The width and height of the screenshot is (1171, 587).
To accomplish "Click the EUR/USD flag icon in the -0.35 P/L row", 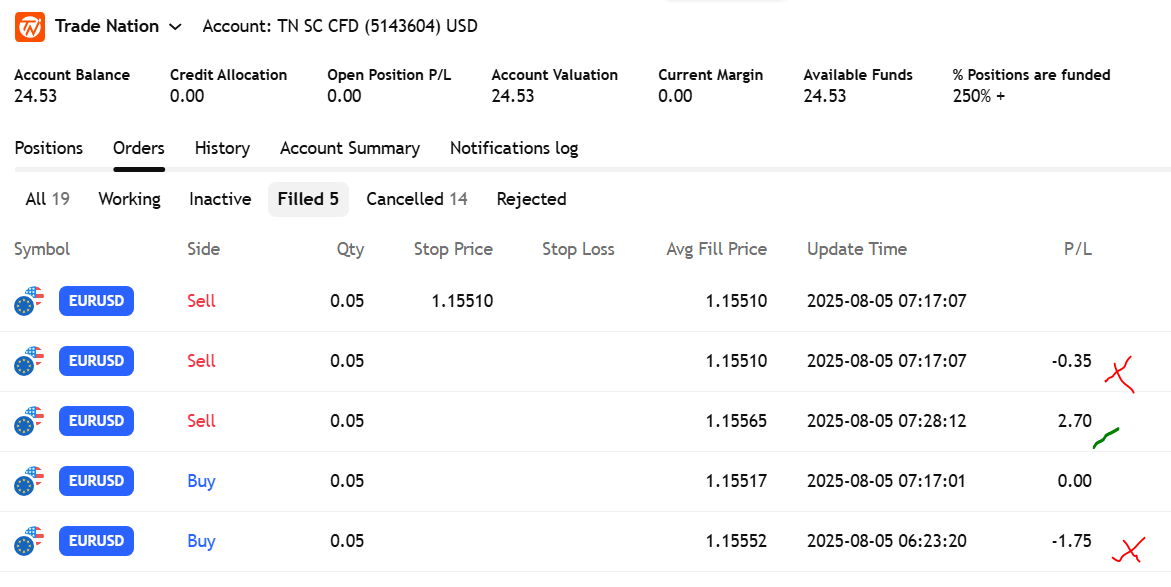I will pyautogui.click(x=30, y=361).
